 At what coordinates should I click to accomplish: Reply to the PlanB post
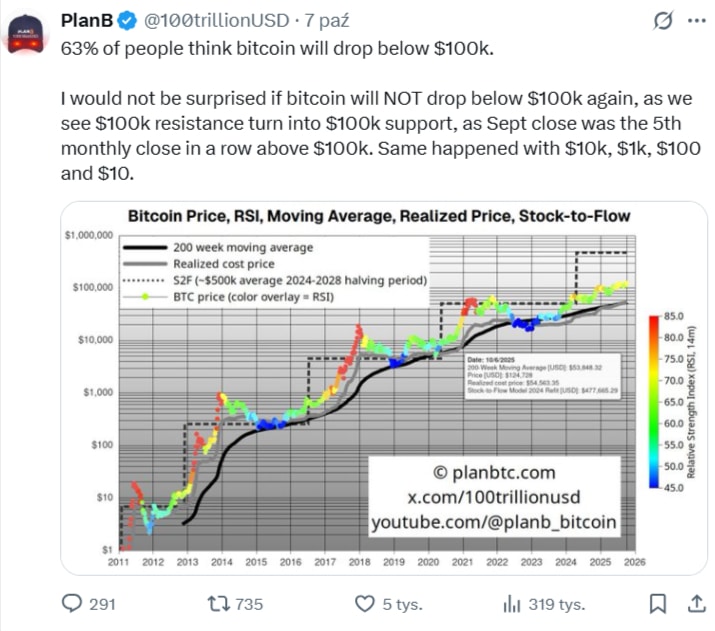point(73,603)
